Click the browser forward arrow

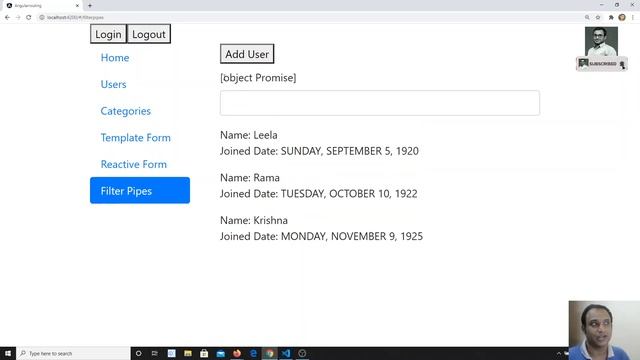tap(18, 18)
